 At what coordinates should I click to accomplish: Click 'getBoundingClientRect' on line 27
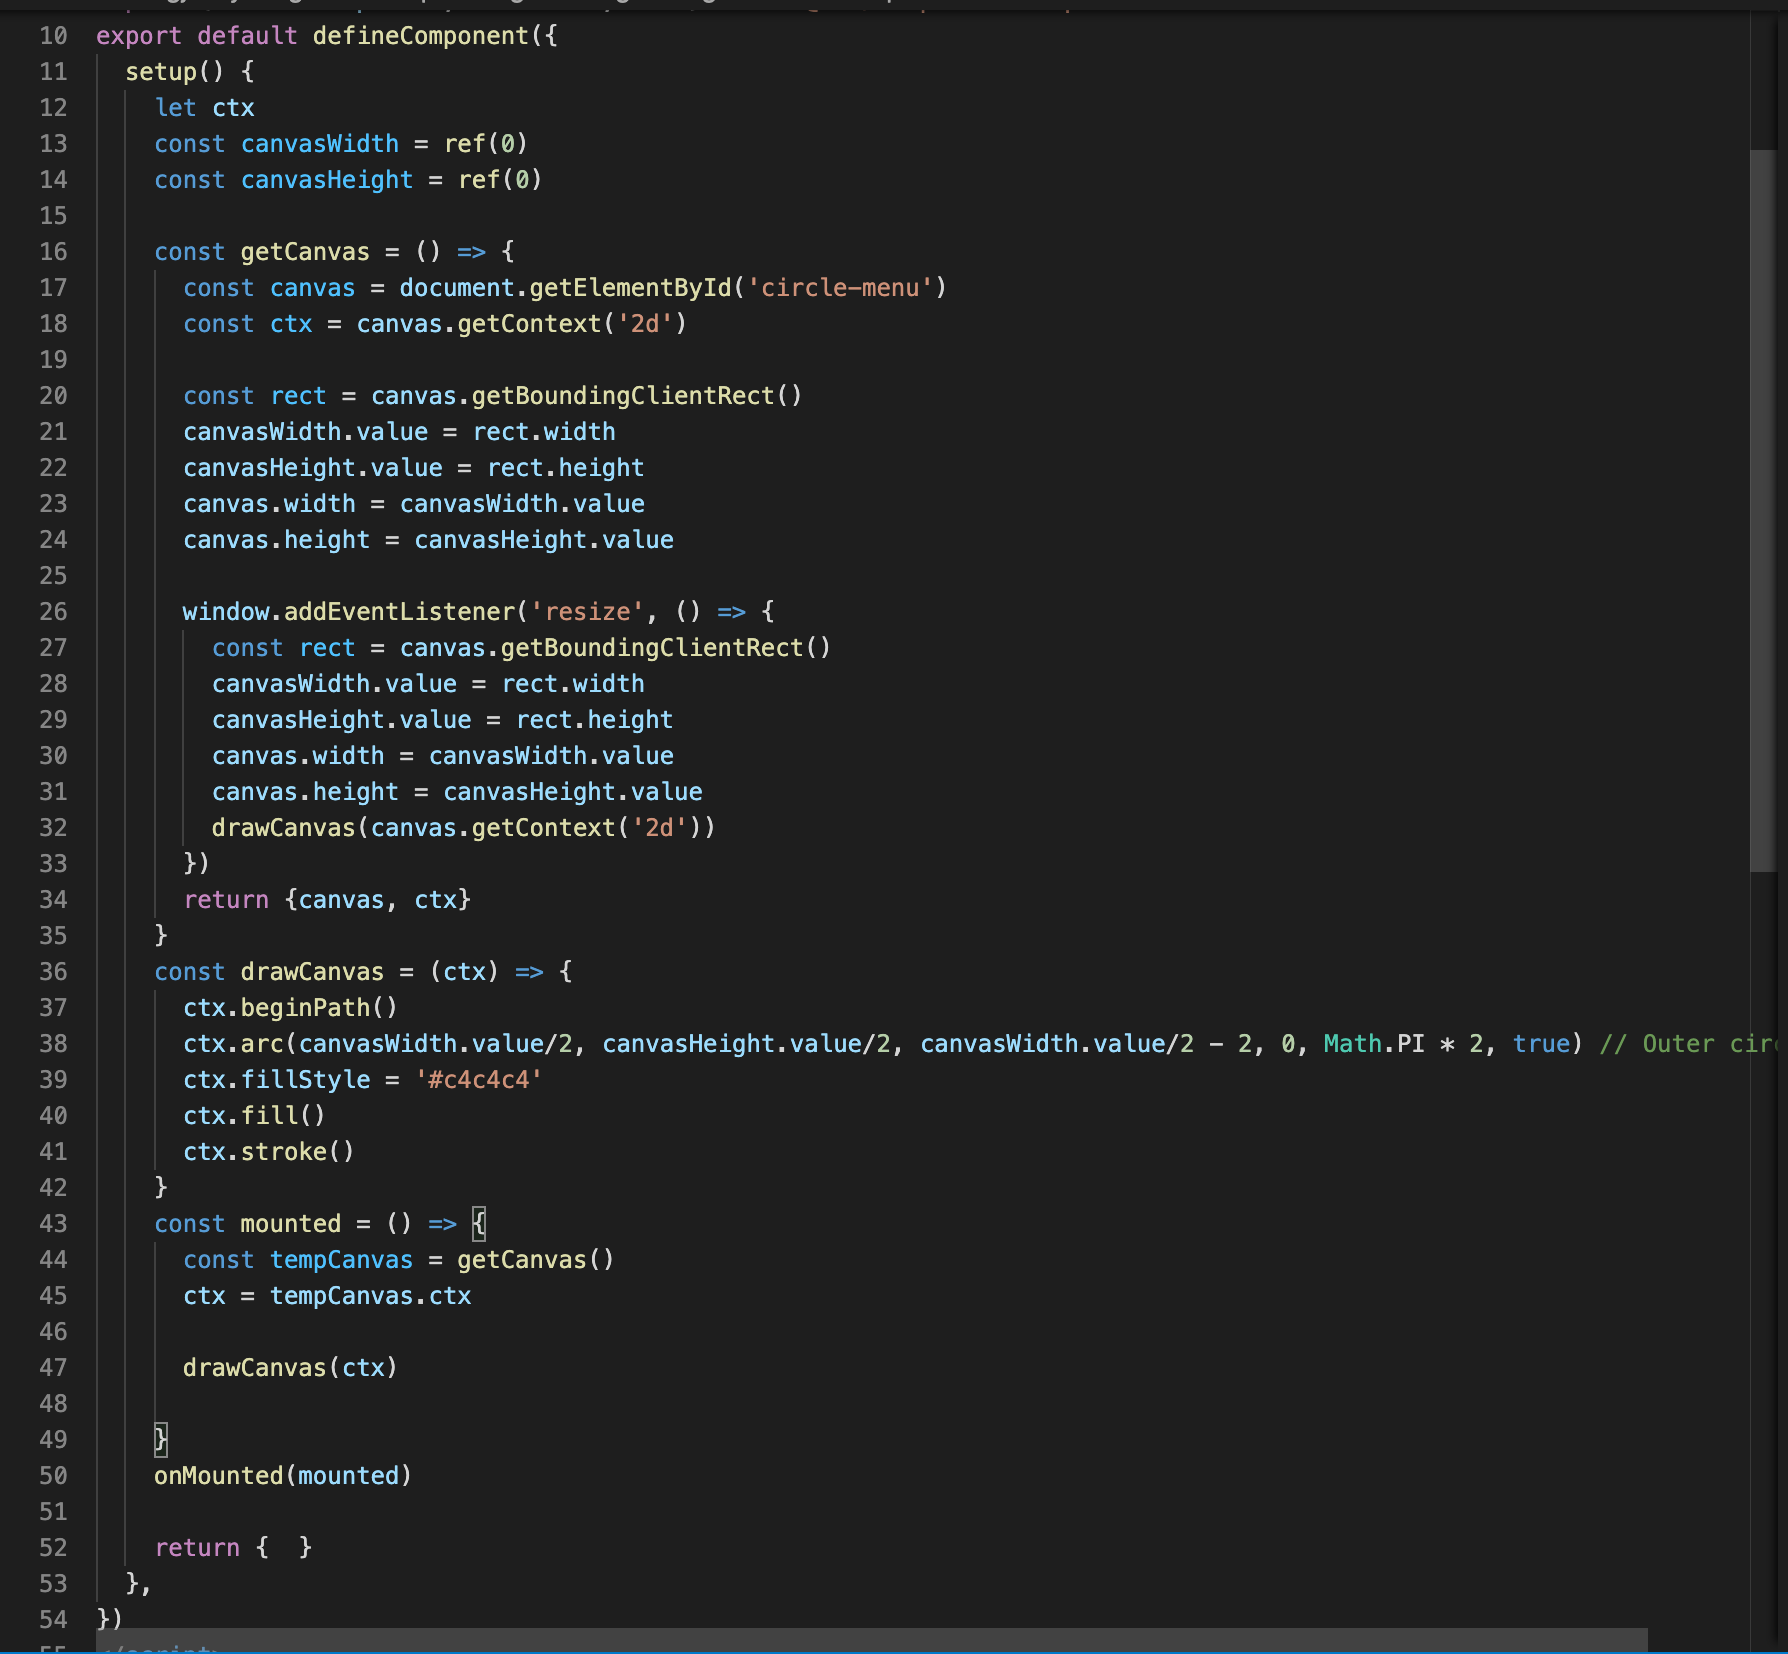652,648
